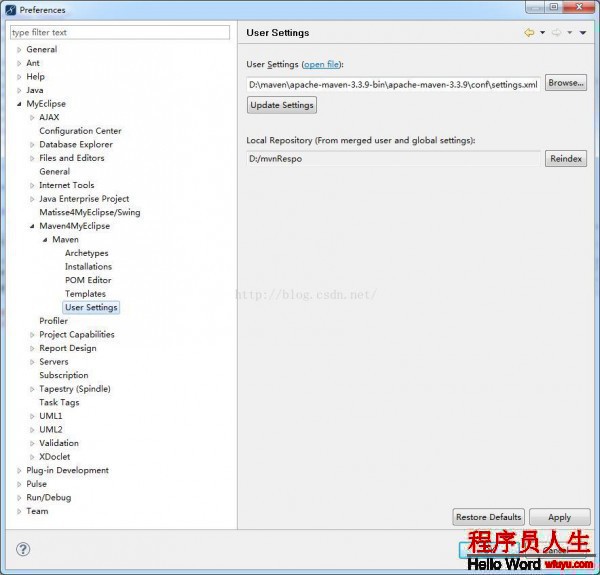This screenshot has width=600, height=575.
Task: Expand the Servers node
Action: click(32, 362)
